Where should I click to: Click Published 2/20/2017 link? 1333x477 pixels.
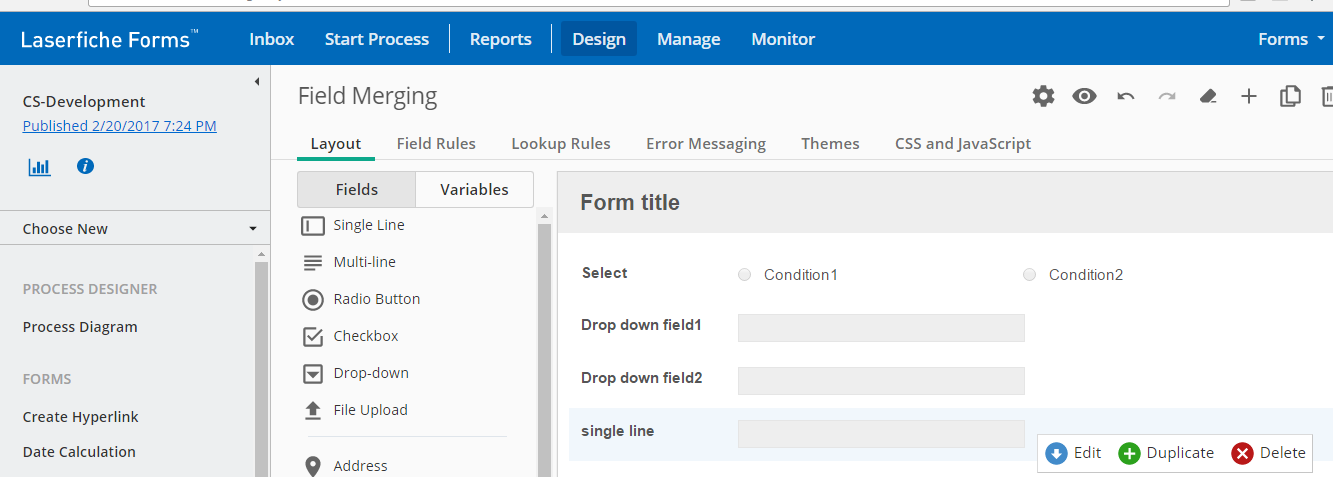tap(119, 126)
